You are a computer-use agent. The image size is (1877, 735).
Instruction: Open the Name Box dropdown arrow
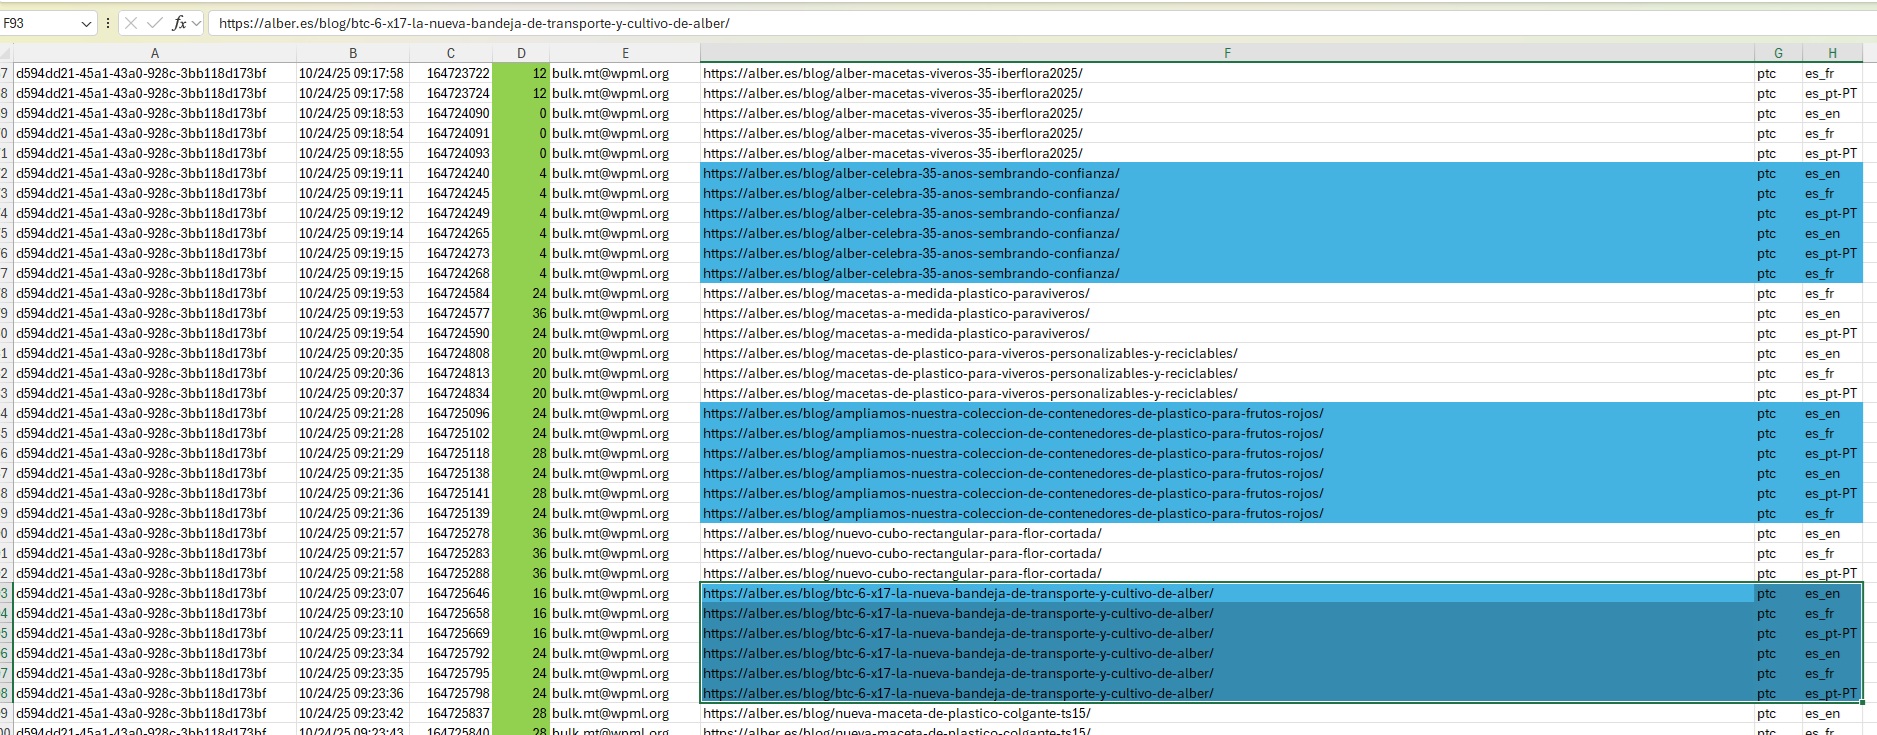86,23
